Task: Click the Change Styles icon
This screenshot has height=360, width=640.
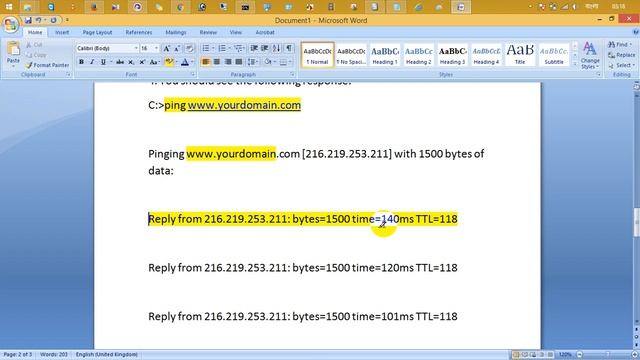Action: point(589,55)
